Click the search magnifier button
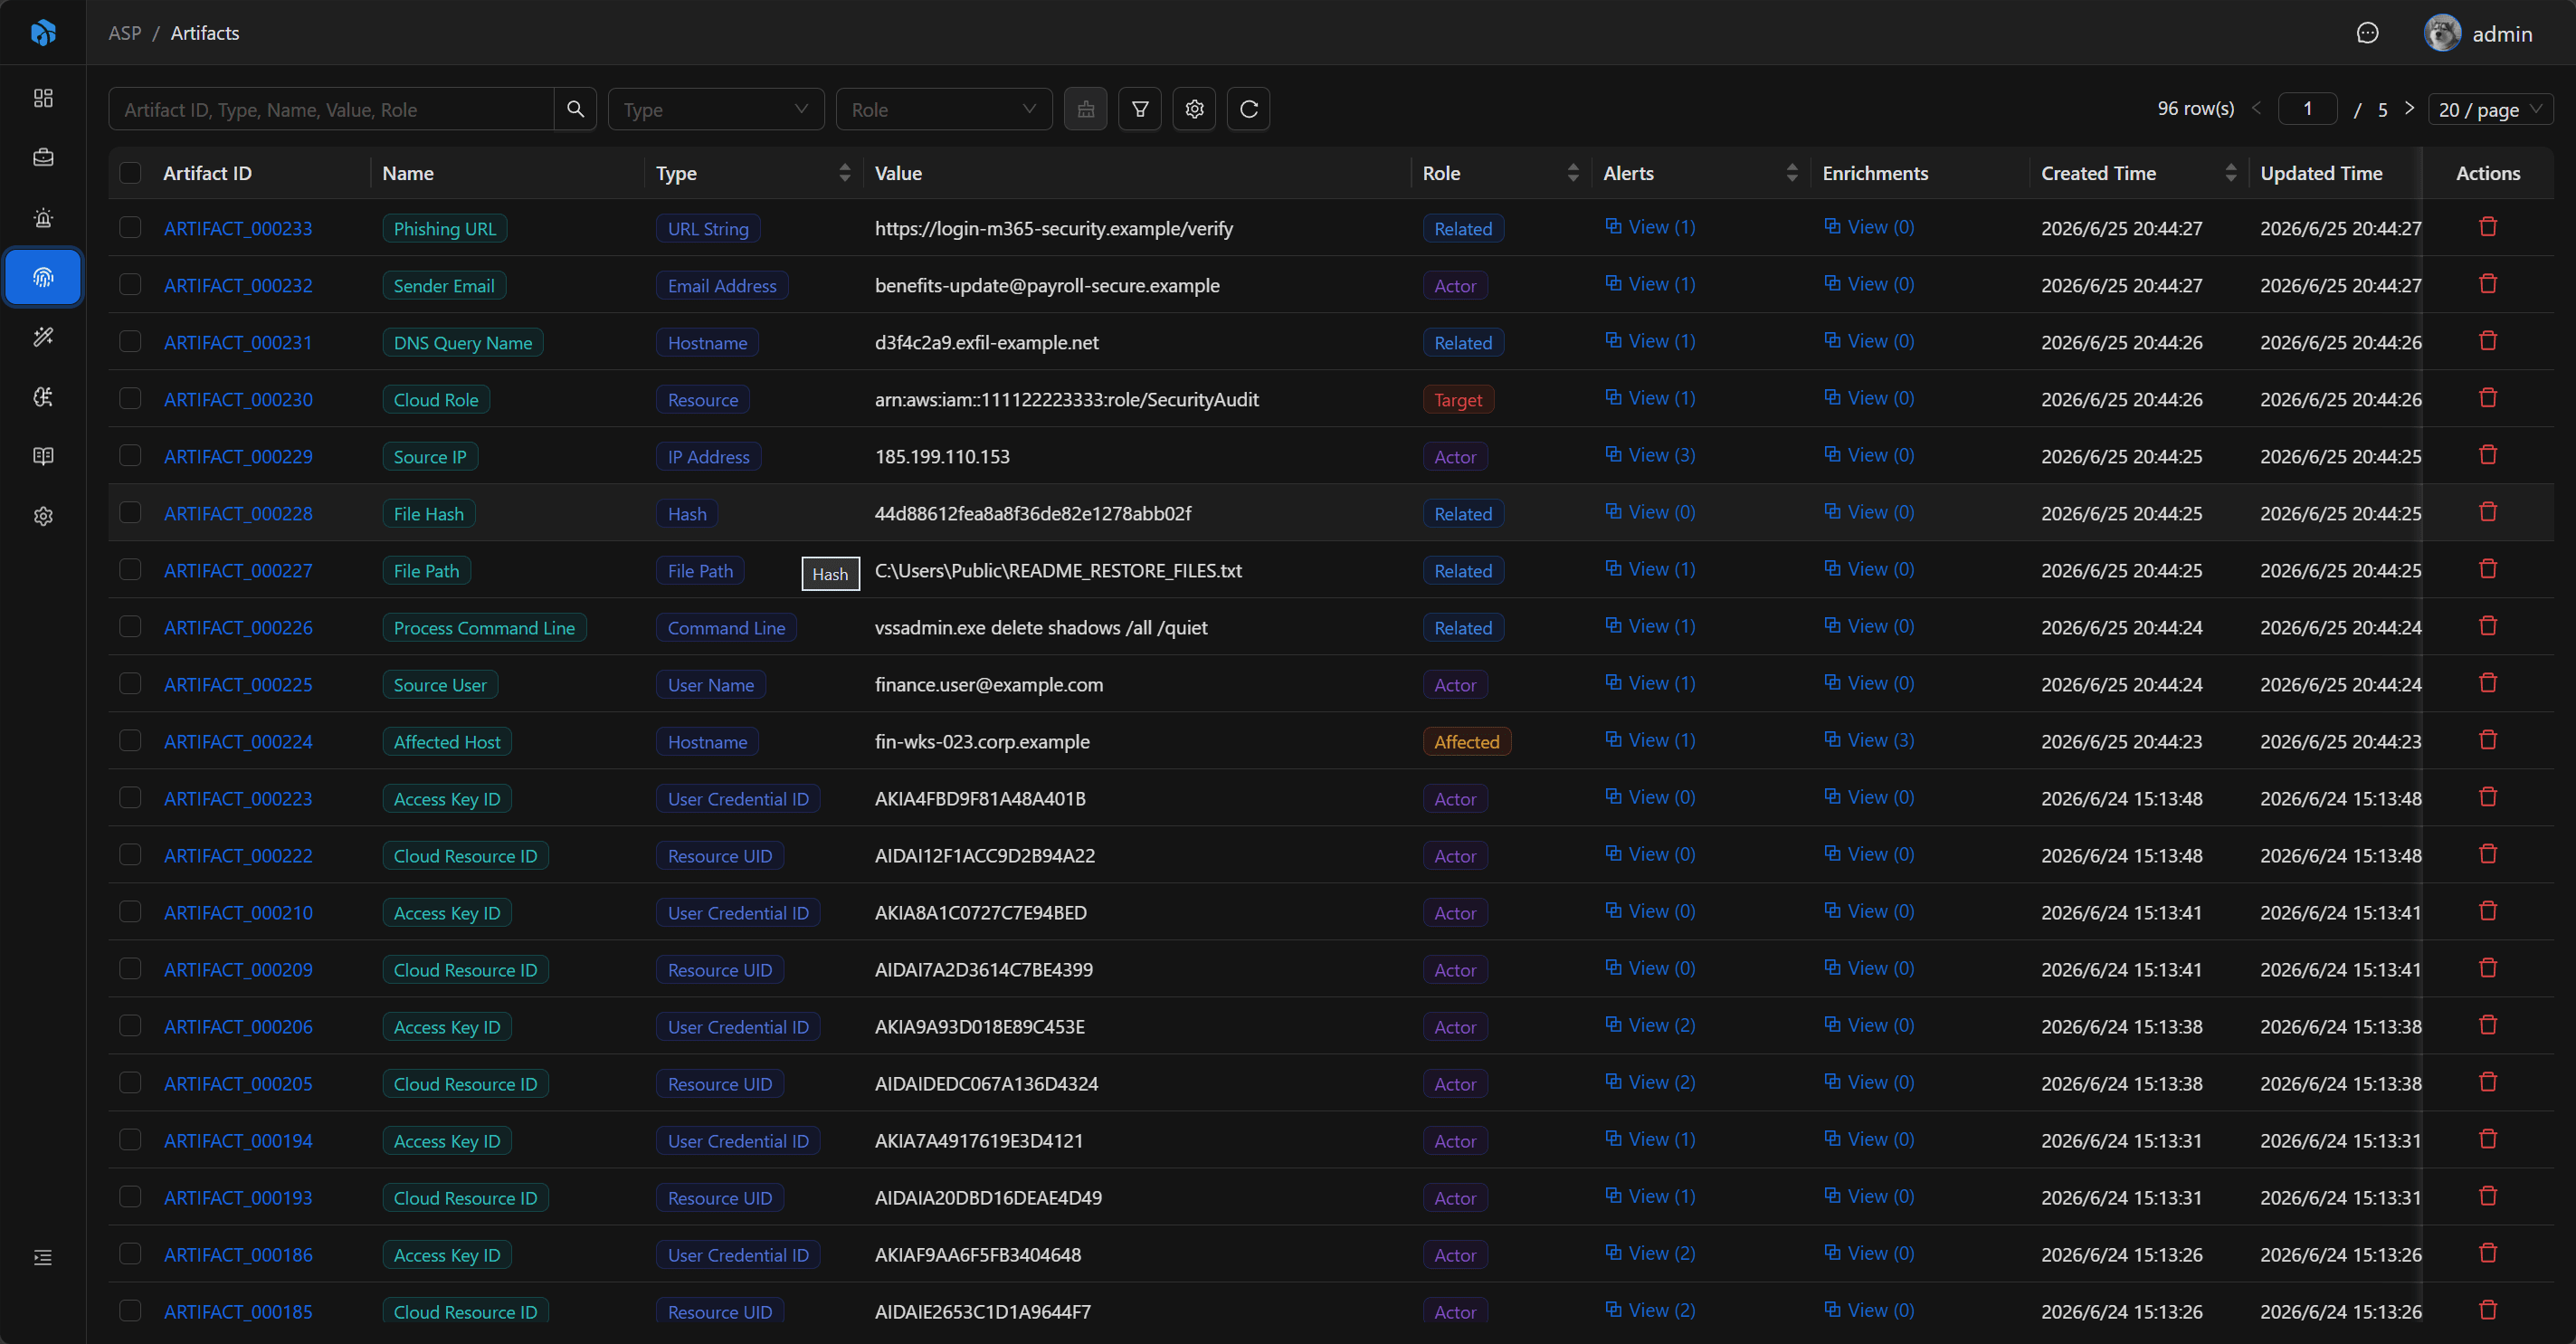The height and width of the screenshot is (1344, 2576). [x=575, y=109]
